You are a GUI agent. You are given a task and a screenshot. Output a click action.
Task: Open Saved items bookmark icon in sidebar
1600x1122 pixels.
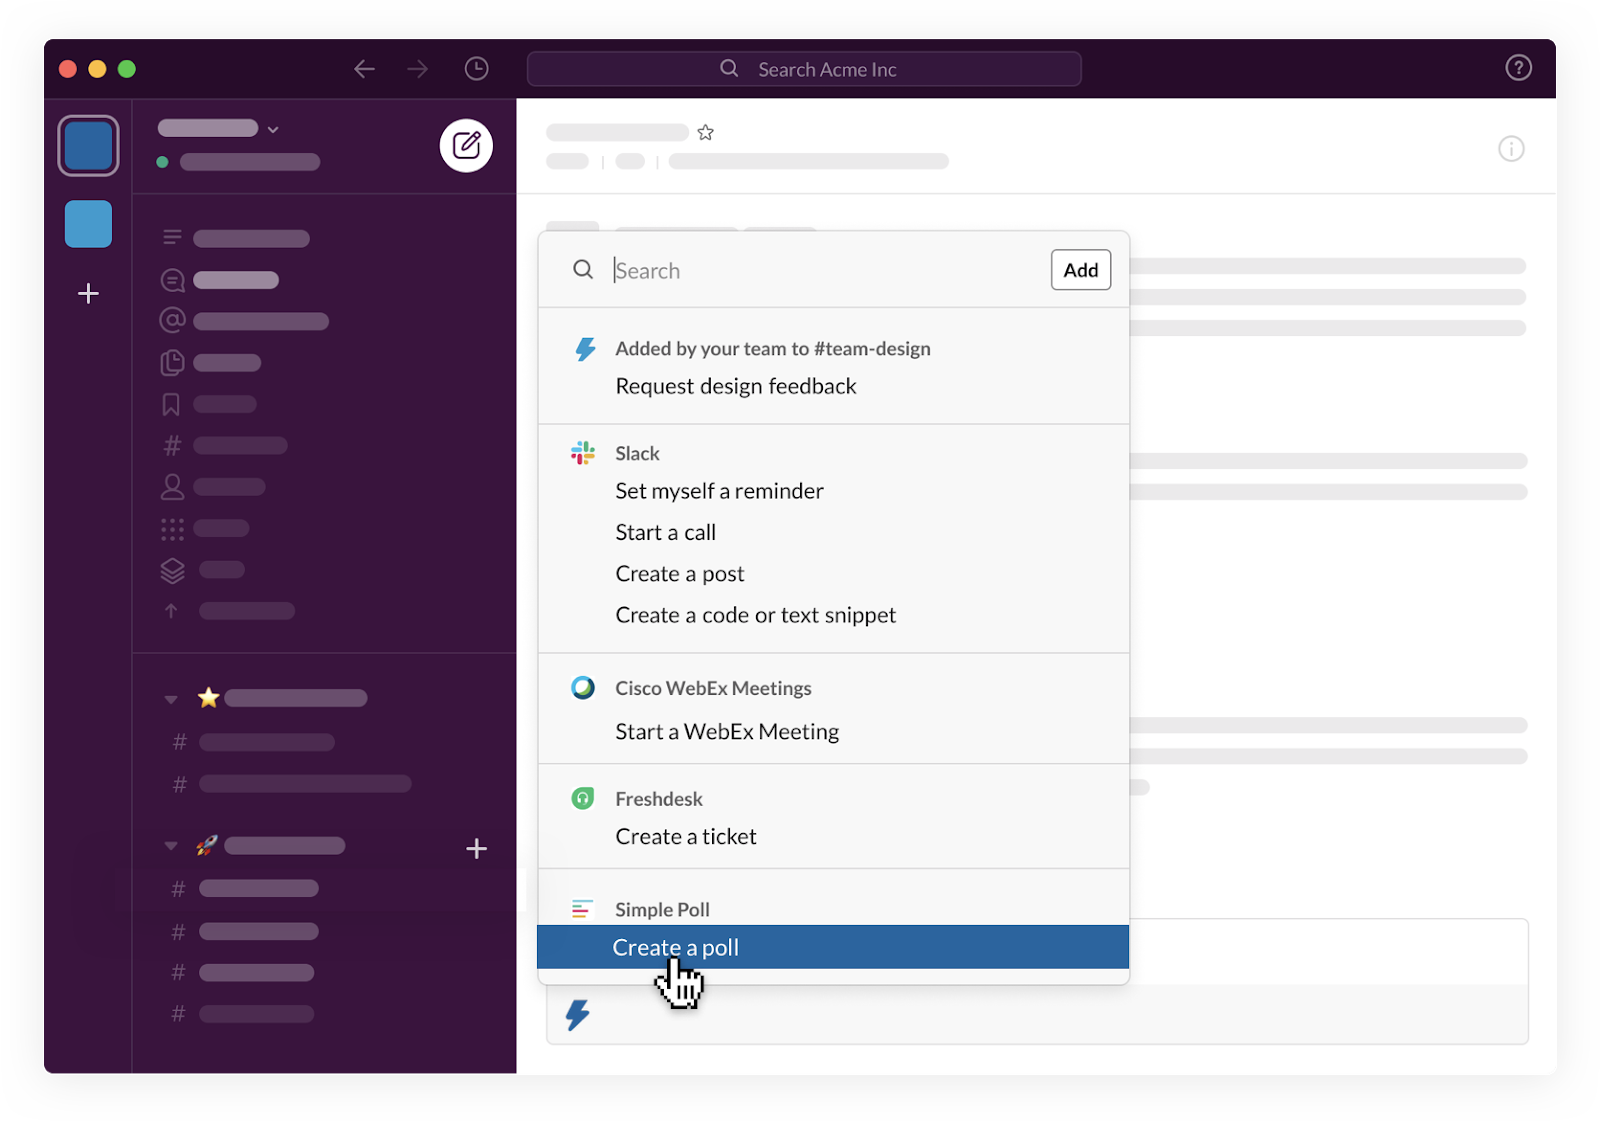[171, 404]
